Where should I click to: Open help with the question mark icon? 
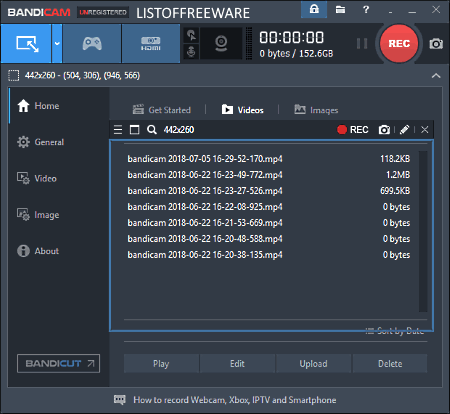[x=366, y=10]
